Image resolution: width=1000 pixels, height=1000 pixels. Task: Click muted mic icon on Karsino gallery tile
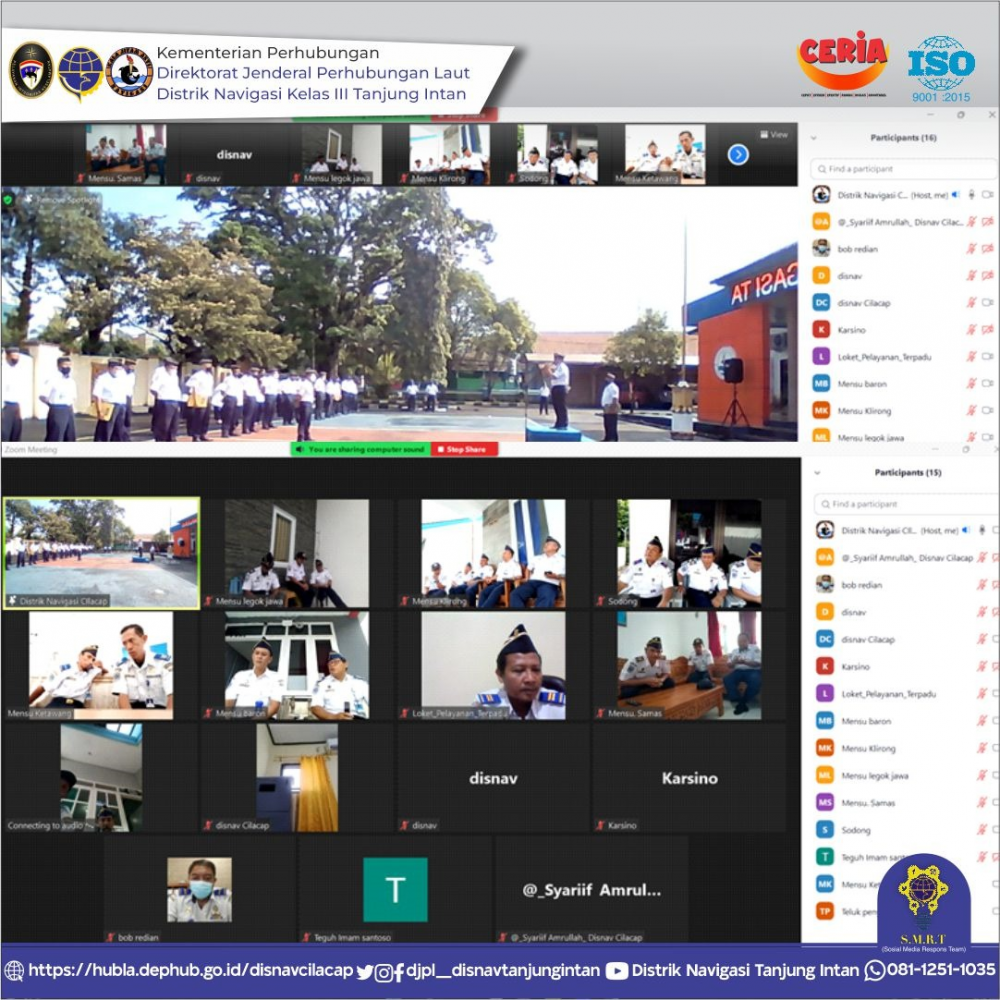pos(599,825)
